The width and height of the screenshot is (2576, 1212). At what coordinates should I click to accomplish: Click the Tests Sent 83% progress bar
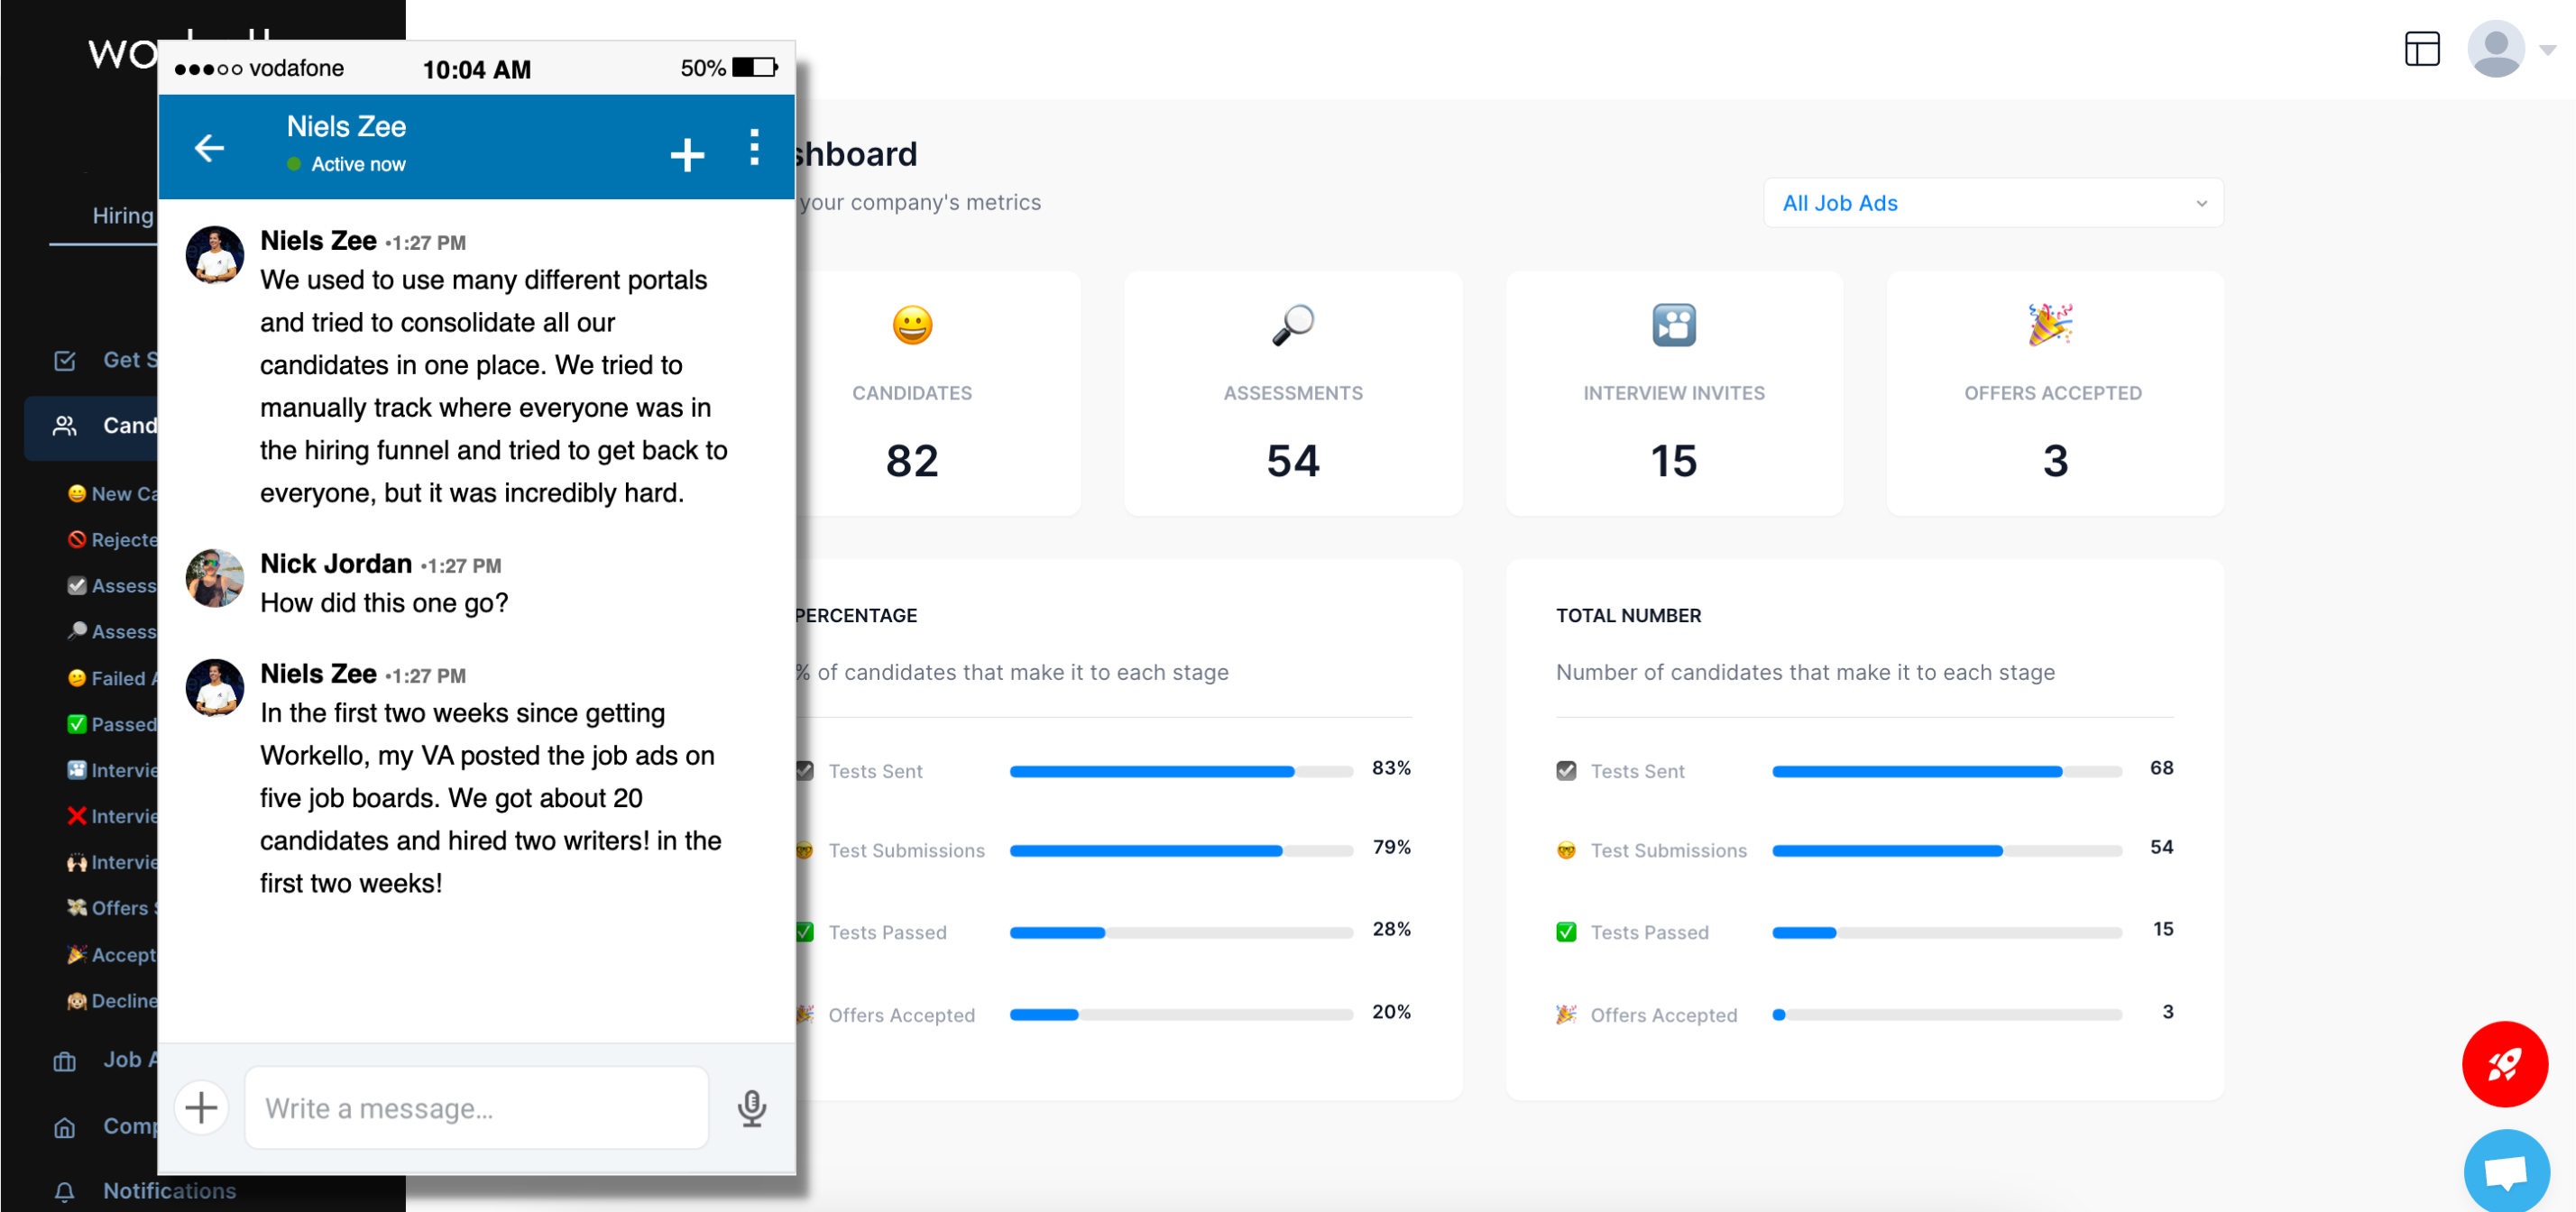pyautogui.click(x=1181, y=772)
